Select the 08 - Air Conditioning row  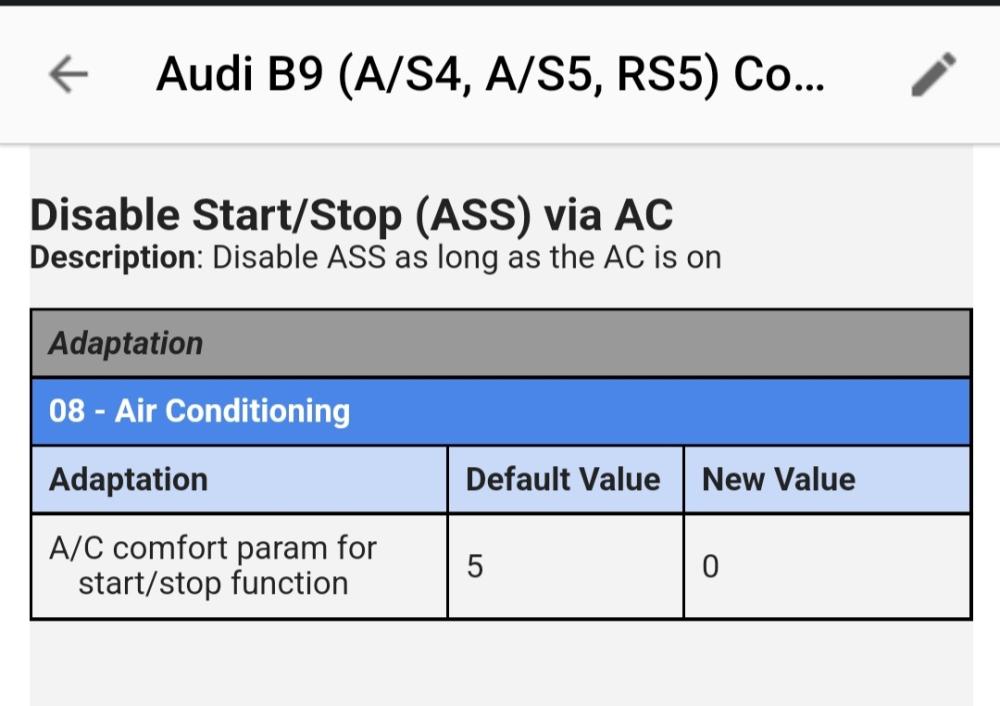(x=501, y=411)
